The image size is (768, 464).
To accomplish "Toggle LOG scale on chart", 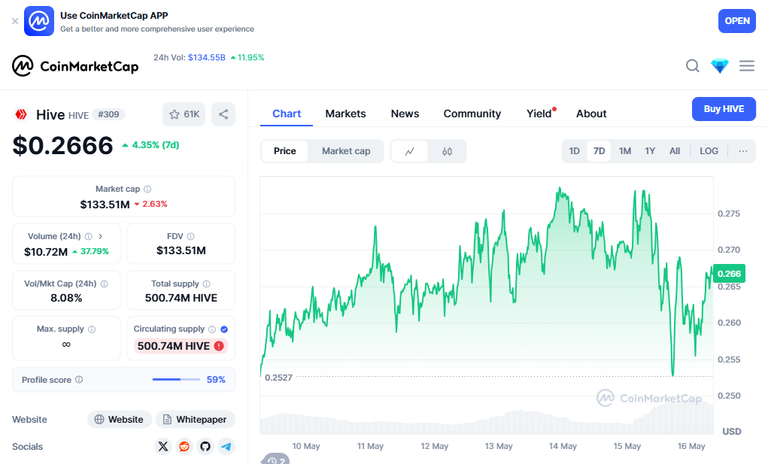I will 709,151.
